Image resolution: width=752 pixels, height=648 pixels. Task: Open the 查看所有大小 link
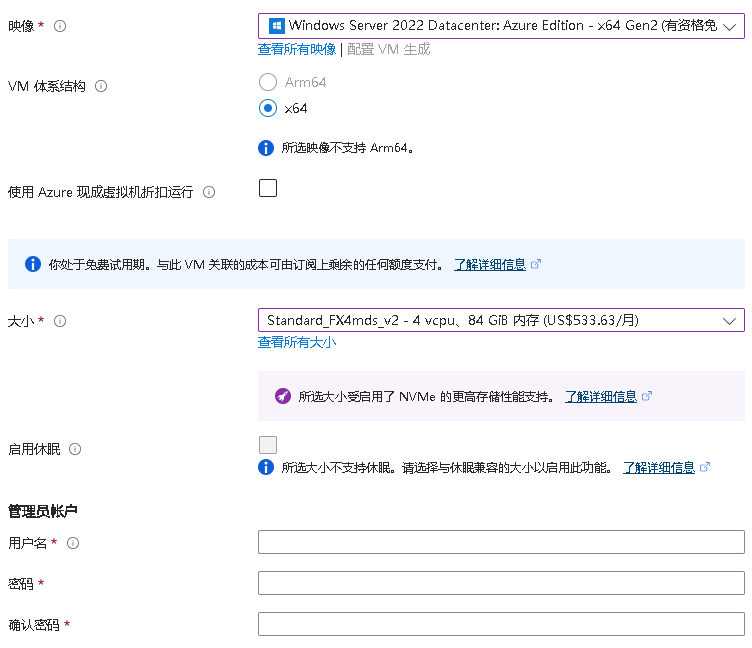[297, 342]
